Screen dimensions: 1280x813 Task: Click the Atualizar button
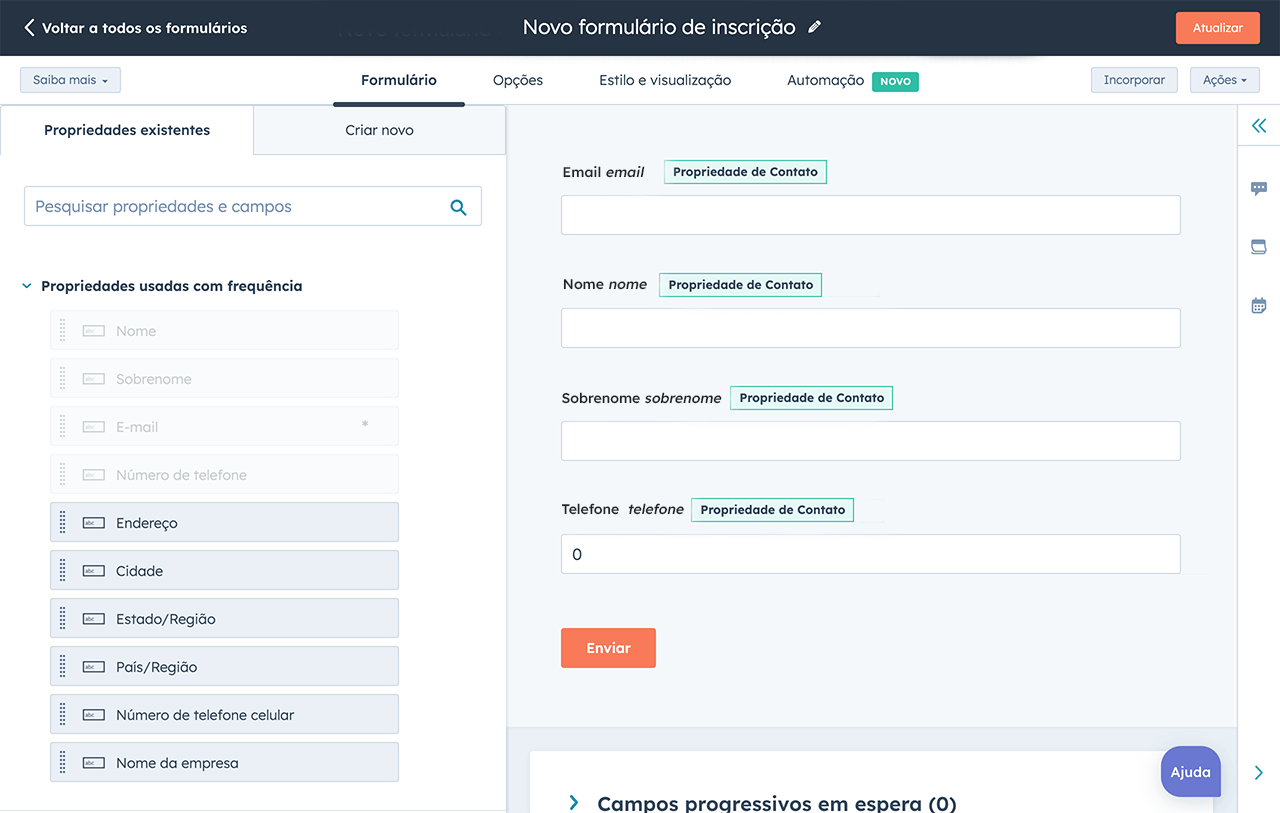(1217, 28)
